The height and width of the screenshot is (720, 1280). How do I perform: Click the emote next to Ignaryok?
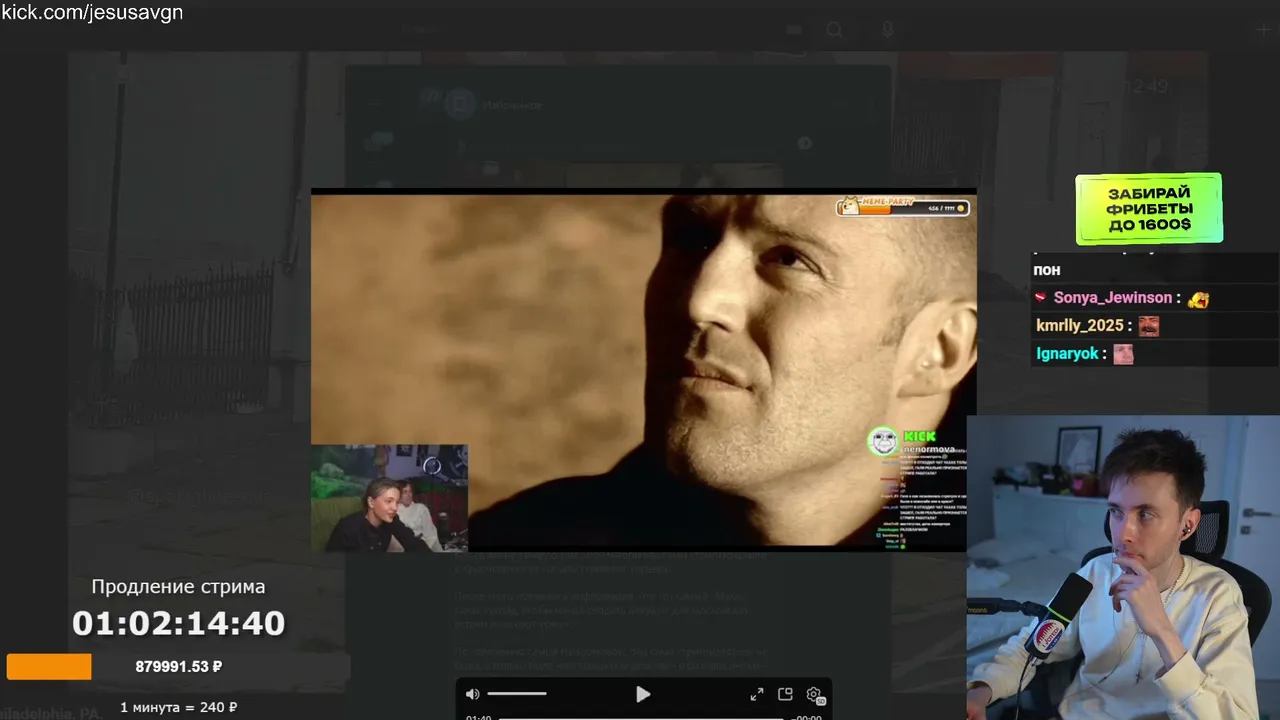point(1124,354)
